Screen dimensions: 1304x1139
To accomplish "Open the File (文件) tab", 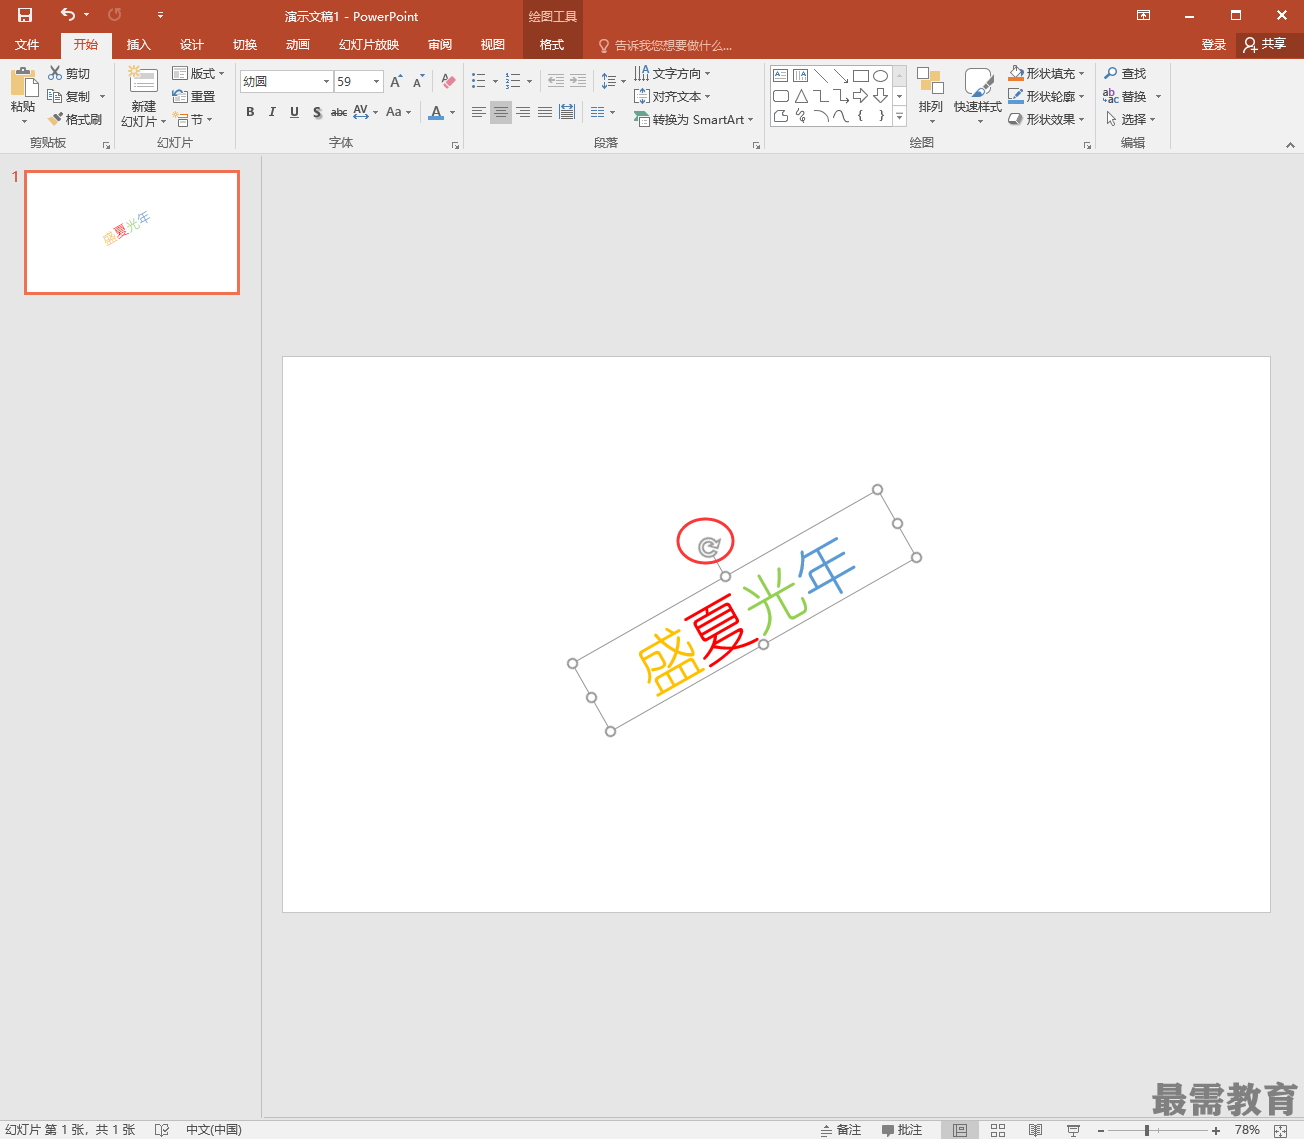I will [x=27, y=45].
